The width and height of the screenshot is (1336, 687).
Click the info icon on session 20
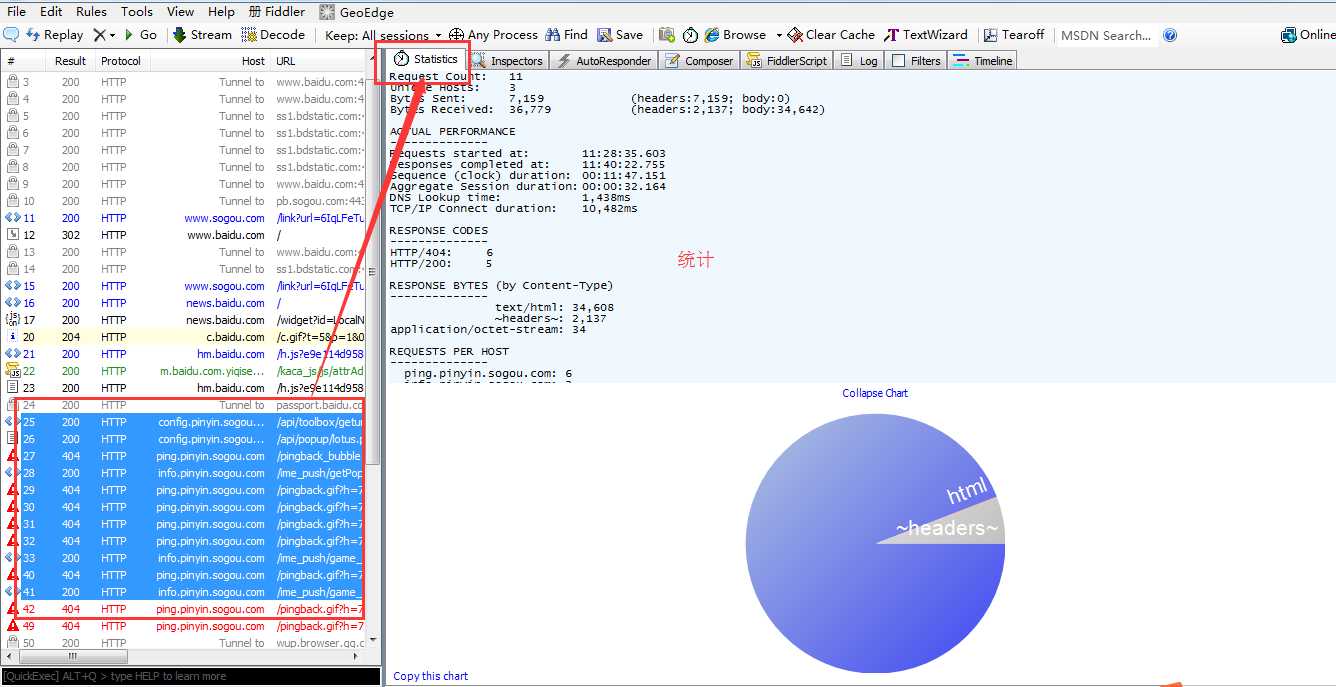tap(13, 337)
